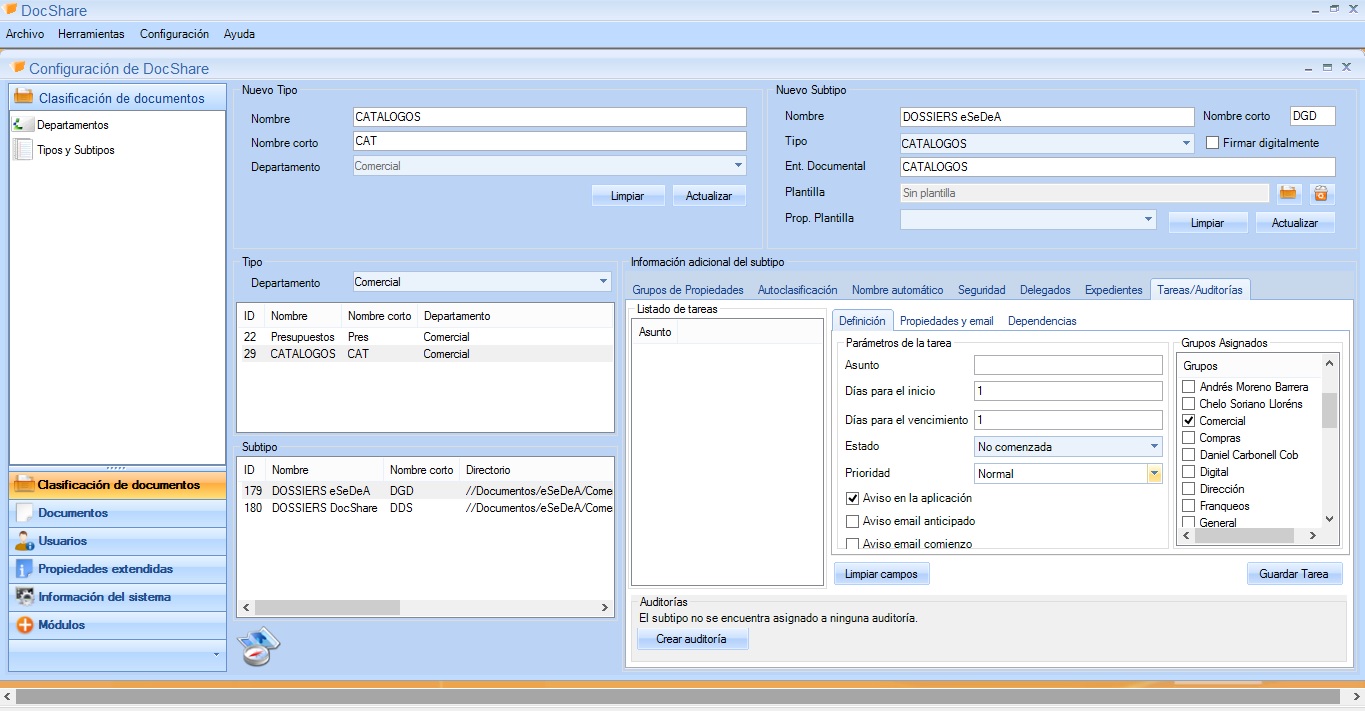
Task: Click the Asunto input field
Action: click(1068, 365)
